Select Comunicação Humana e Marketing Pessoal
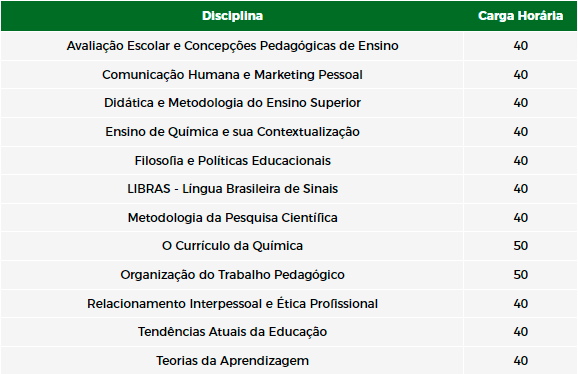Viewport: 578px width, 374px height. click(x=232, y=75)
